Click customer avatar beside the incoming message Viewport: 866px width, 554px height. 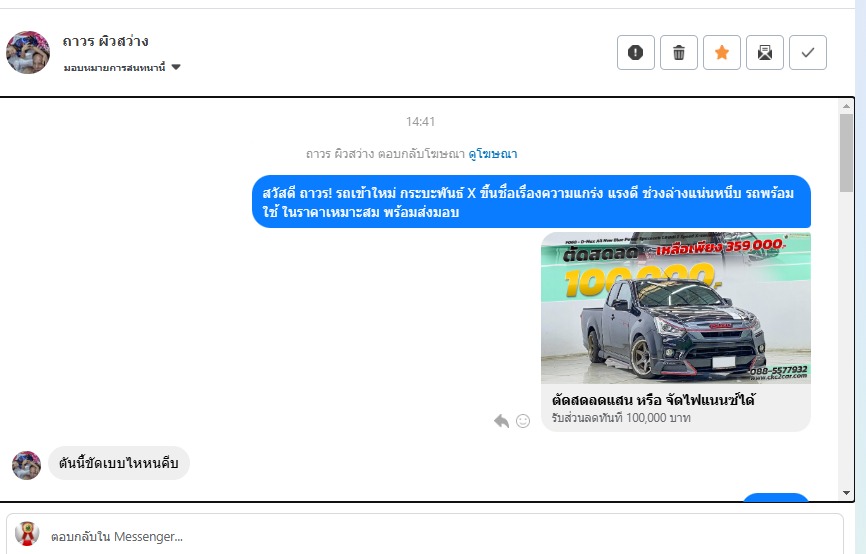[27, 465]
